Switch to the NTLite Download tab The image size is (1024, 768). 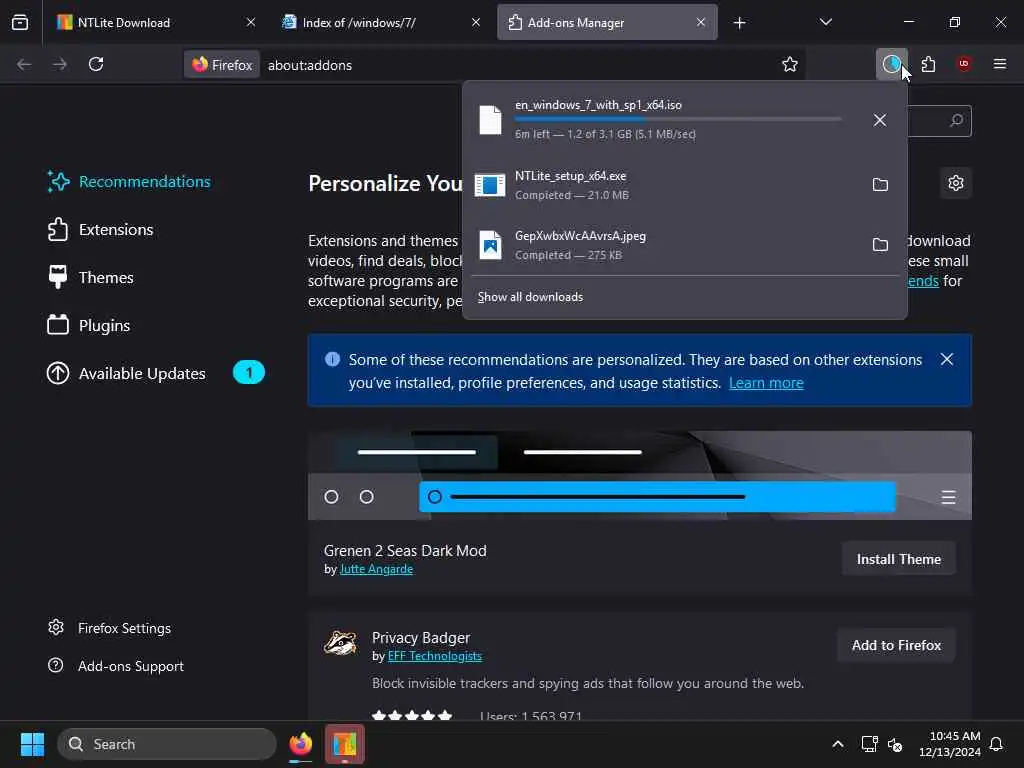(x=155, y=22)
